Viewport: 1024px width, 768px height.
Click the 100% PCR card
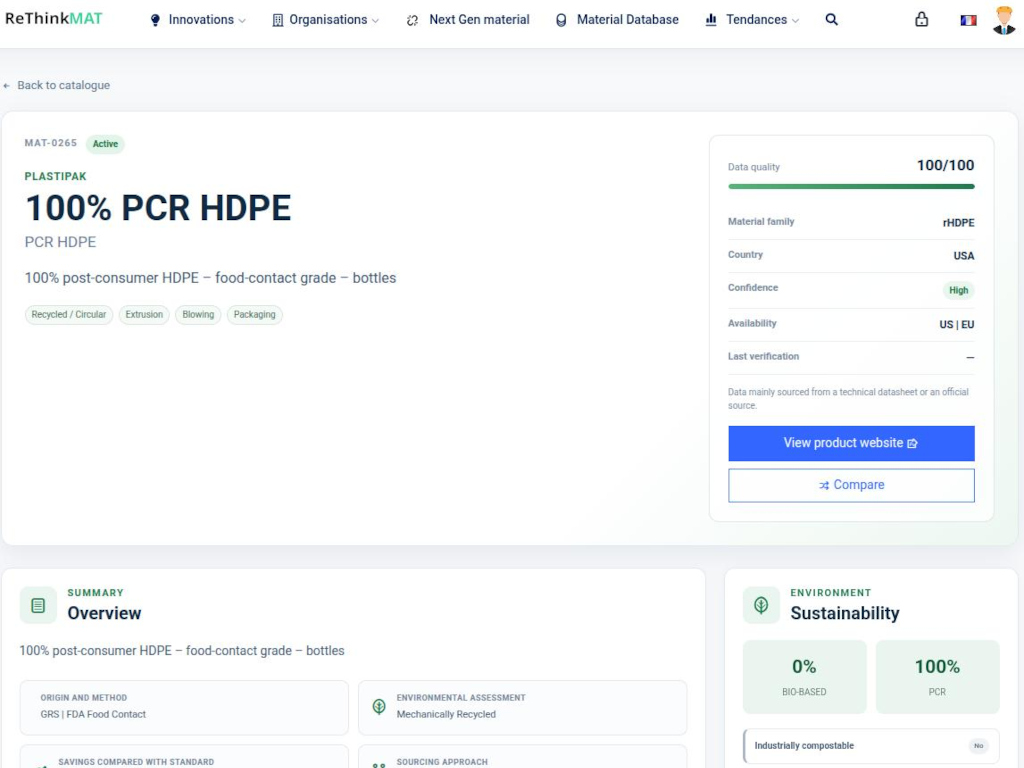[937, 677]
